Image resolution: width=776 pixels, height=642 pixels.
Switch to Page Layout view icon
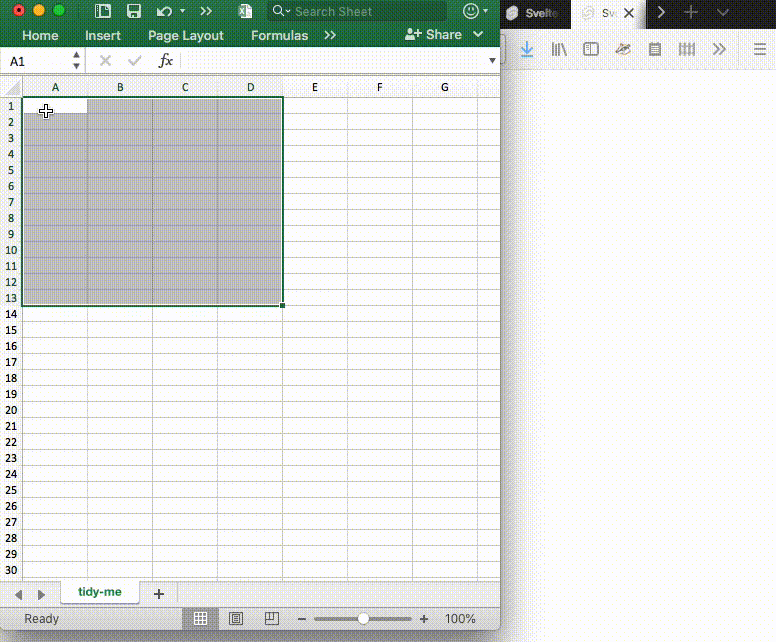pos(236,619)
